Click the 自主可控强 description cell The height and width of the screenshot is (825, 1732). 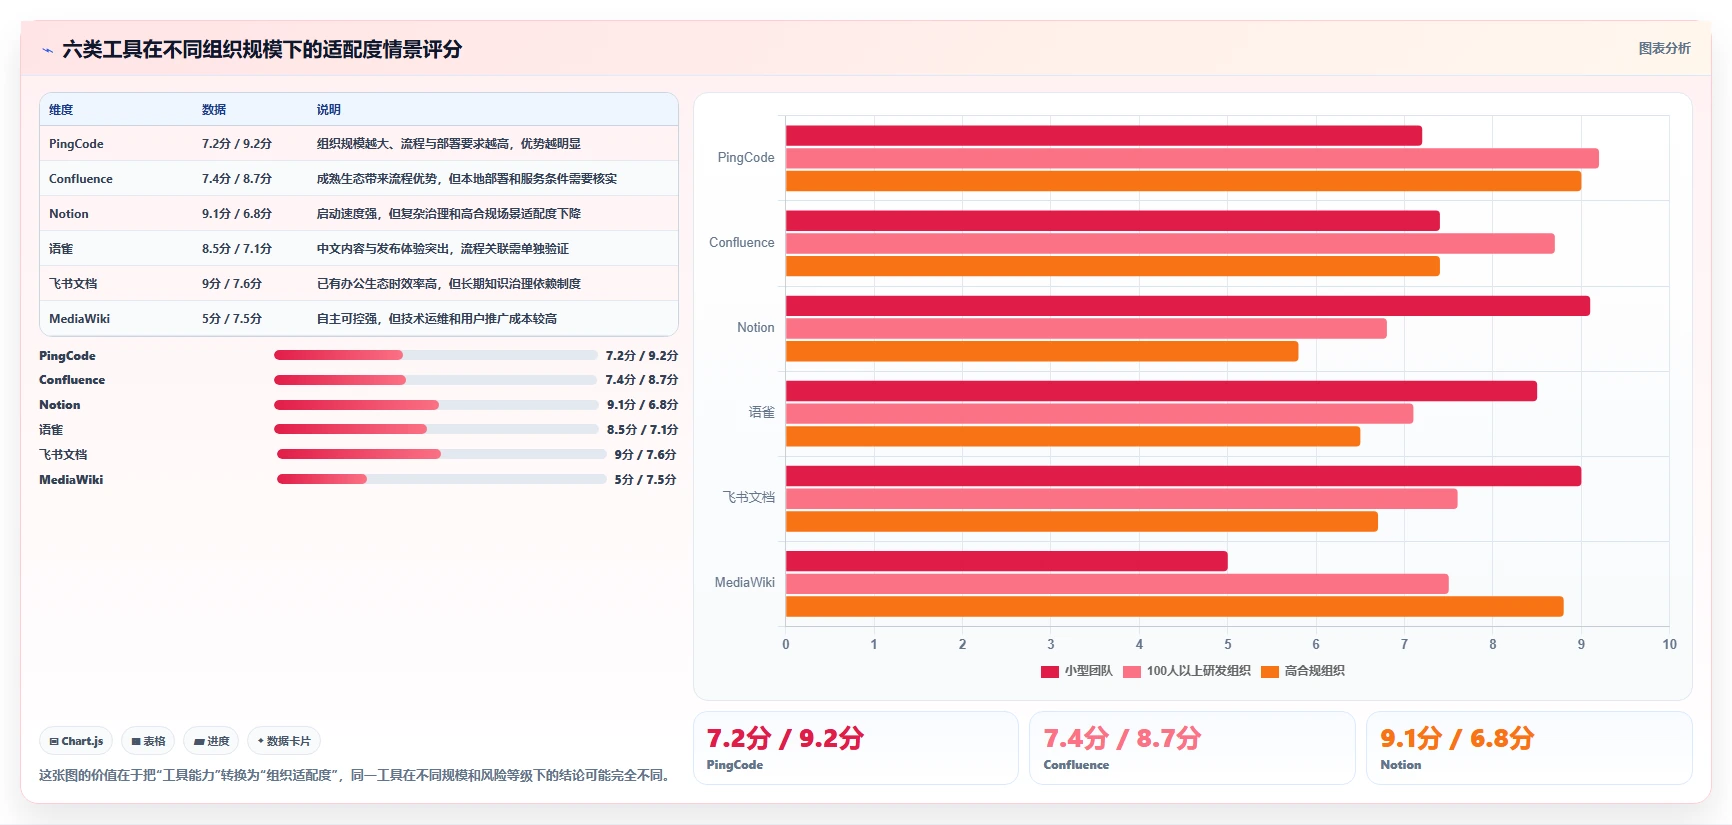tap(437, 319)
